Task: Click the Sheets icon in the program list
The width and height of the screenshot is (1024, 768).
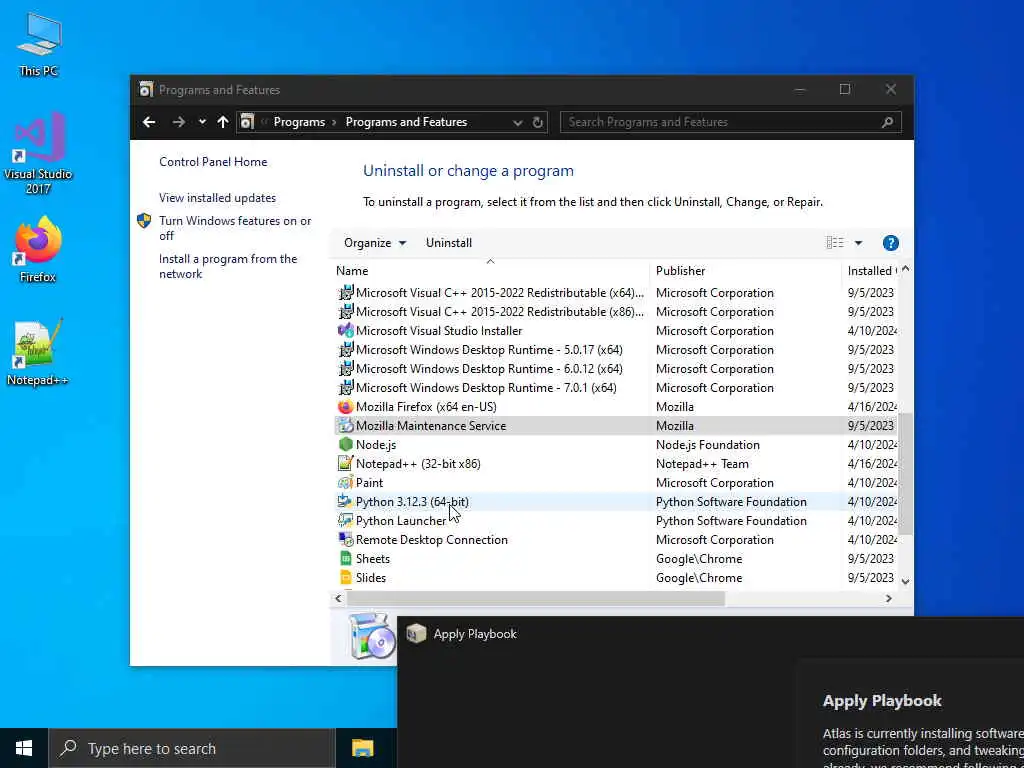Action: pos(345,558)
